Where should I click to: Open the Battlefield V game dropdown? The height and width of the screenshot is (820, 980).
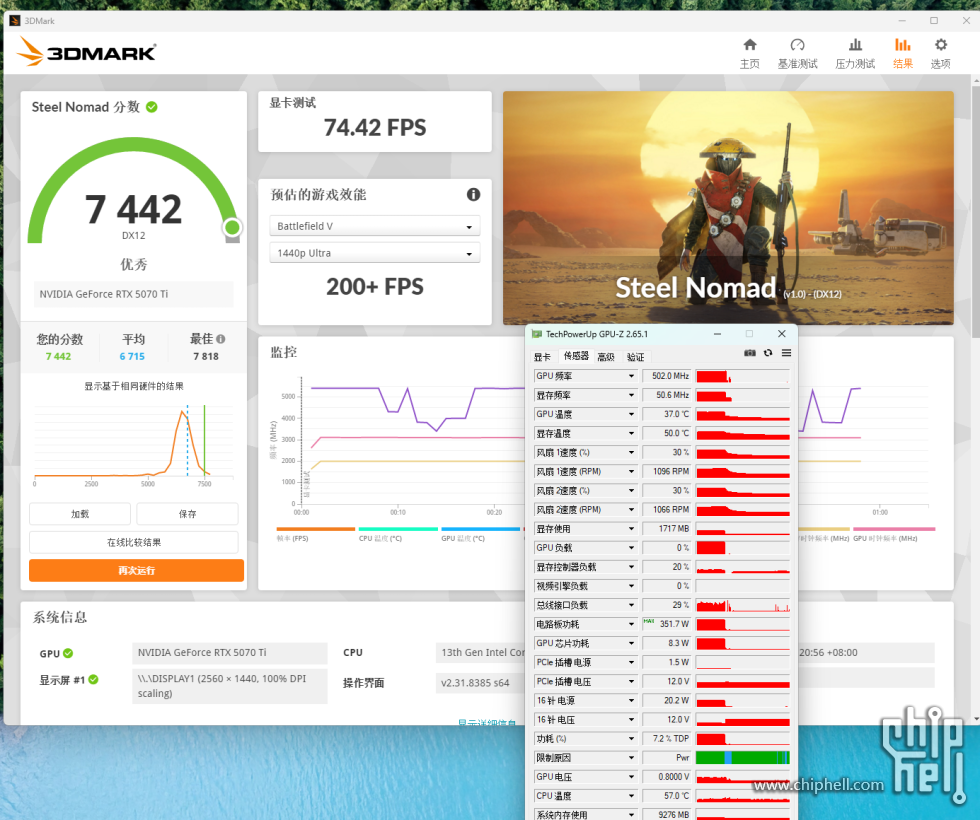coord(374,226)
